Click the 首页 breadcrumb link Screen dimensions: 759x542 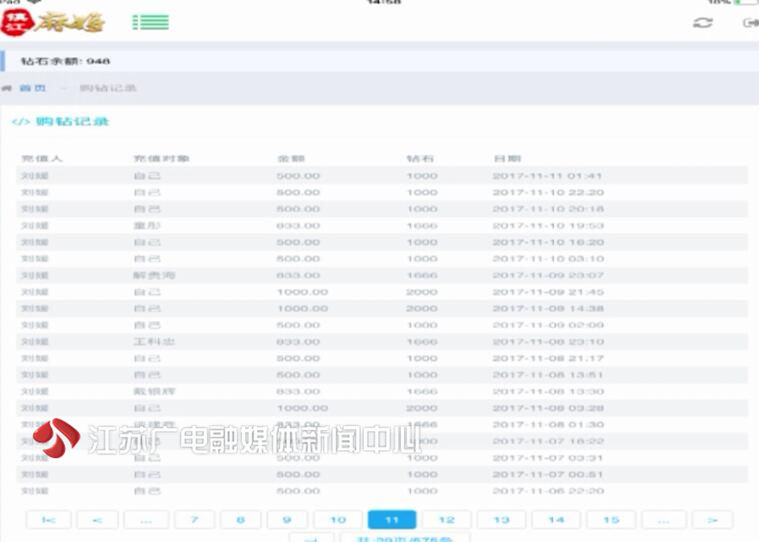[x=33, y=88]
